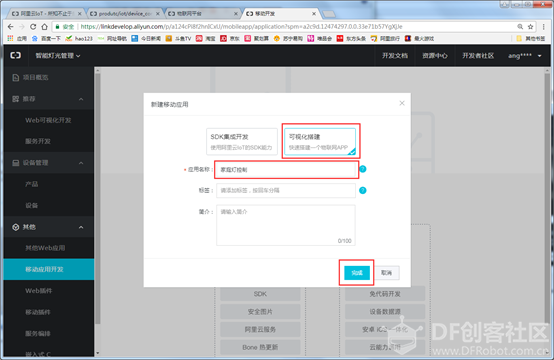Open 服务开发 in the sidebar

click(49, 141)
